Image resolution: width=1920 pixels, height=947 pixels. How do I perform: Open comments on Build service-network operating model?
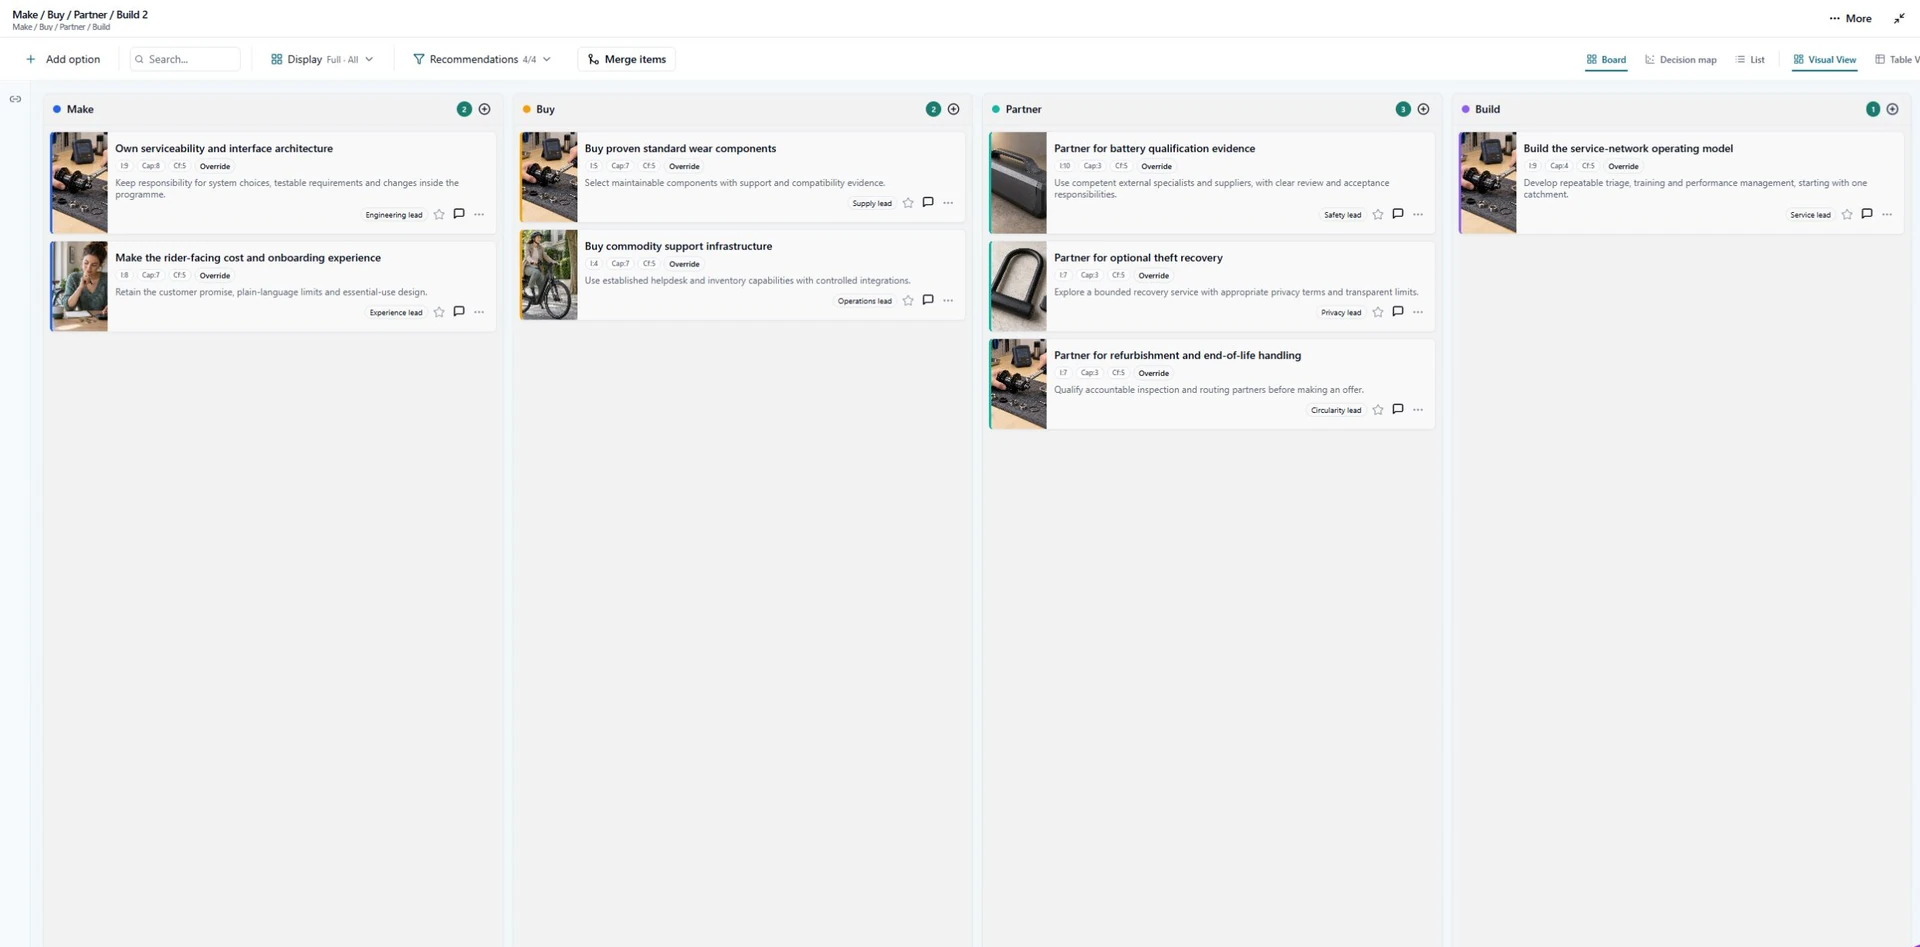point(1867,214)
